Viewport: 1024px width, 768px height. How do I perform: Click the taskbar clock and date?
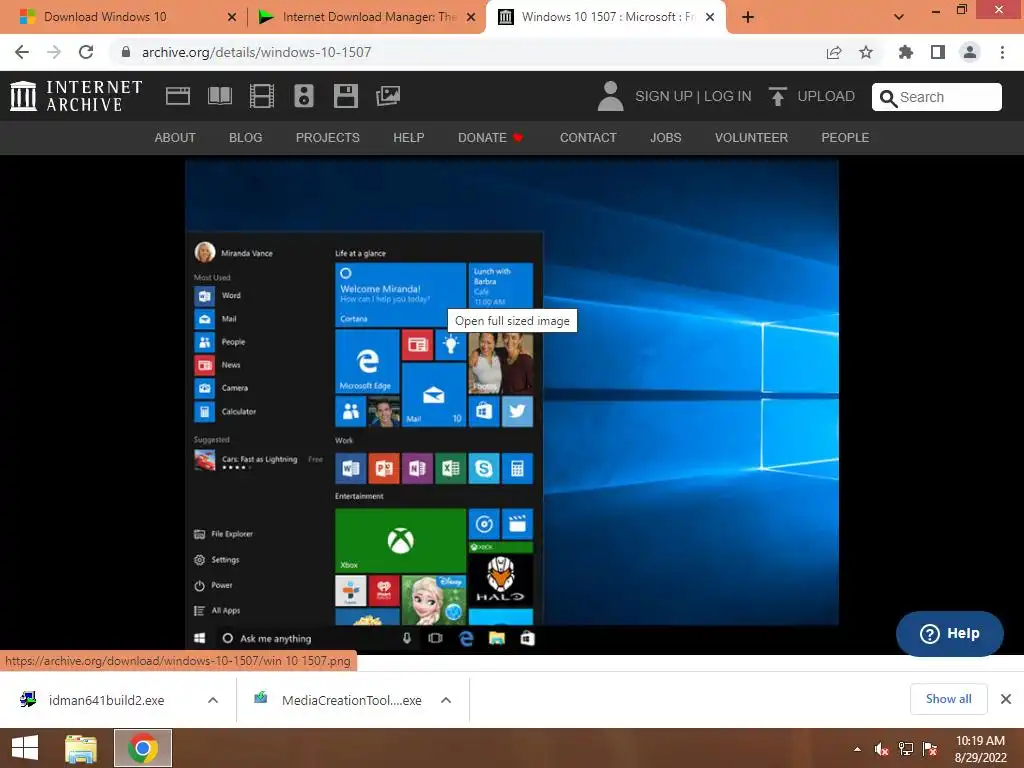(x=980, y=749)
